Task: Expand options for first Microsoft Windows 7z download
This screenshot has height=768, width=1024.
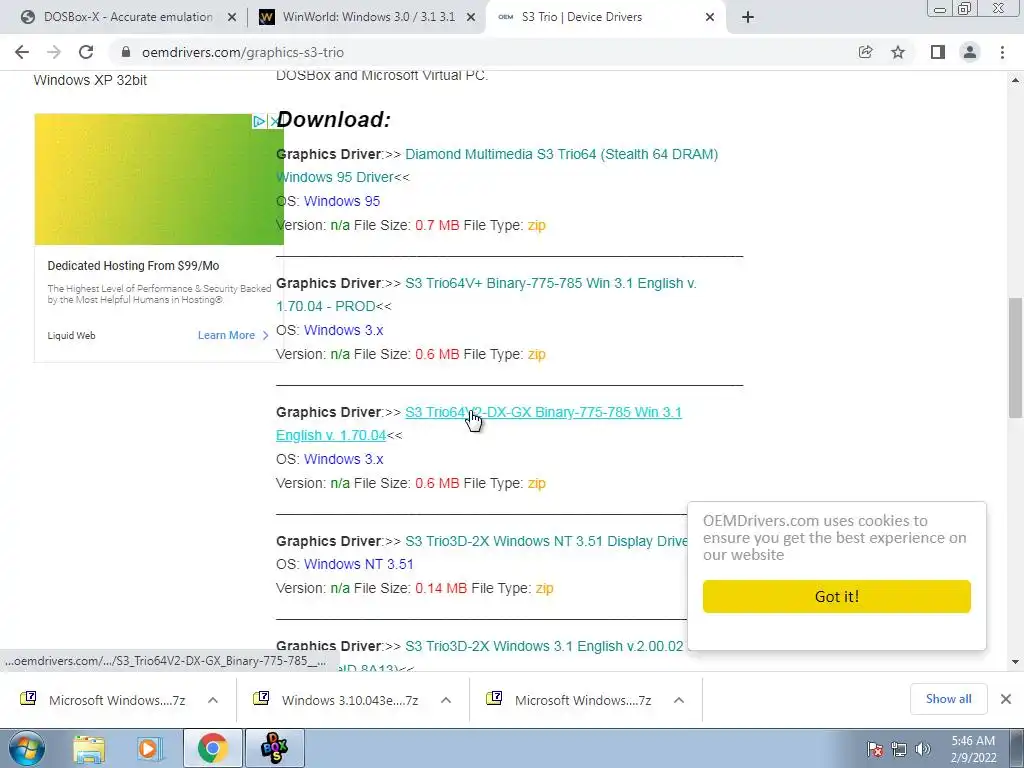Action: click(213, 700)
